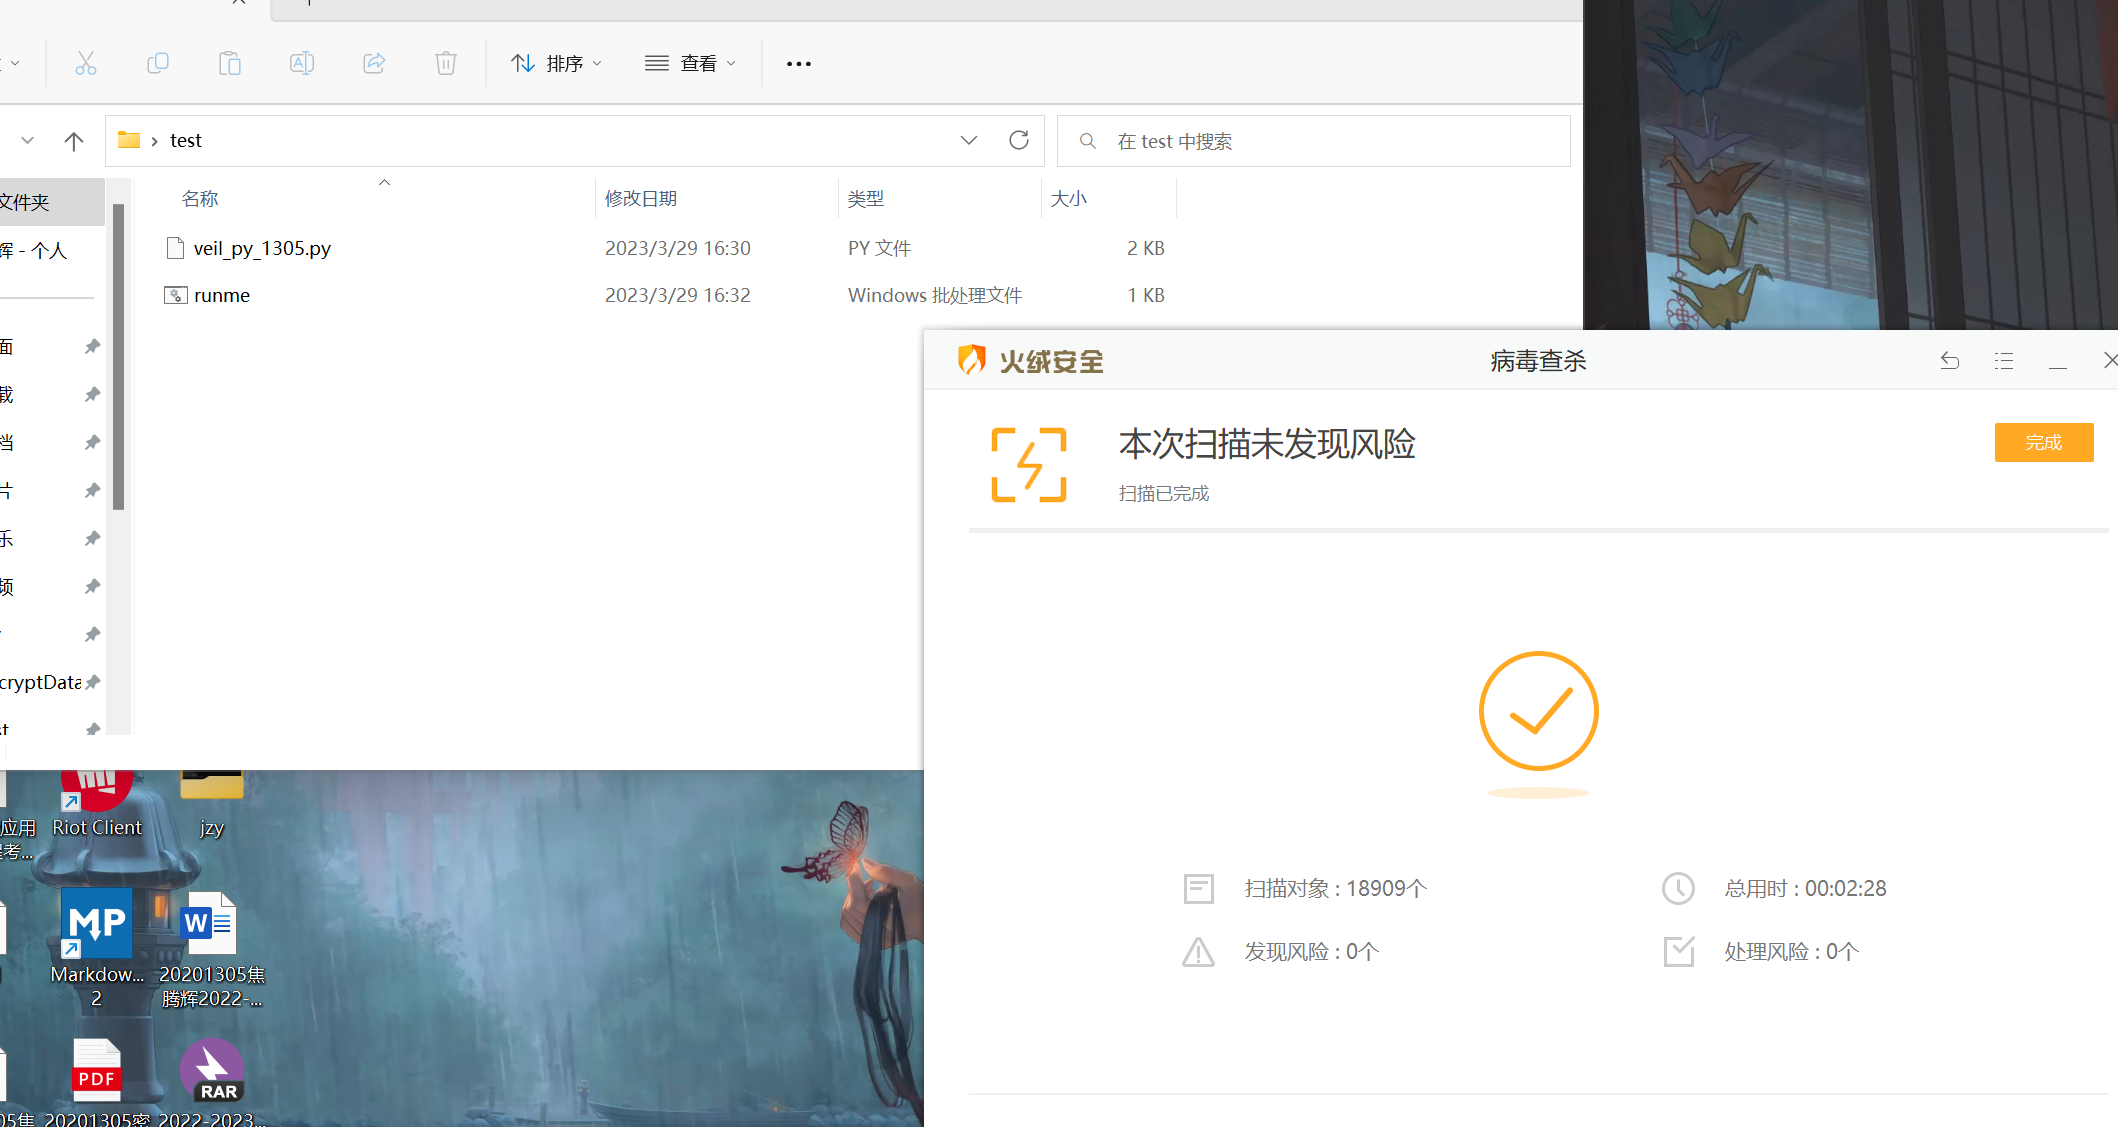Click the Share icon in toolbar

pyautogui.click(x=374, y=64)
